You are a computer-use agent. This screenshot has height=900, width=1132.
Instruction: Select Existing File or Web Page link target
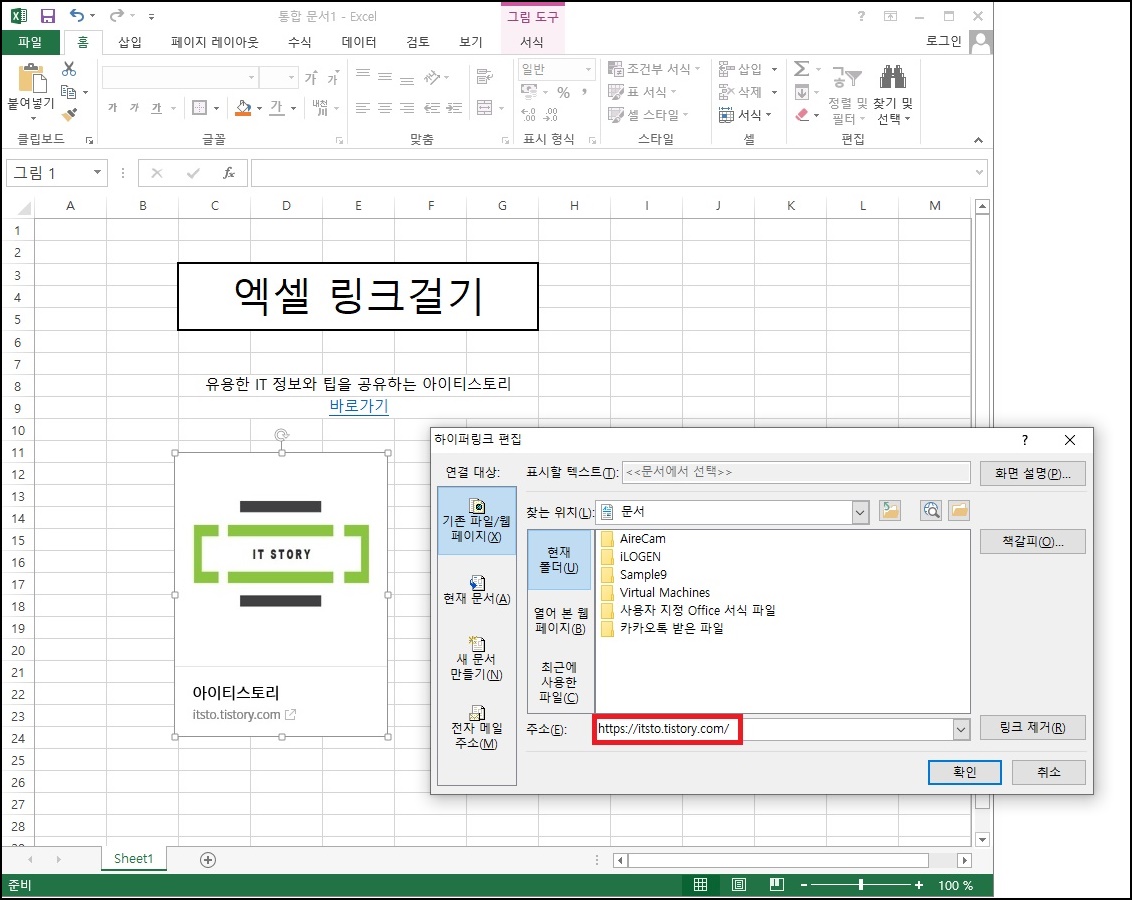(476, 521)
